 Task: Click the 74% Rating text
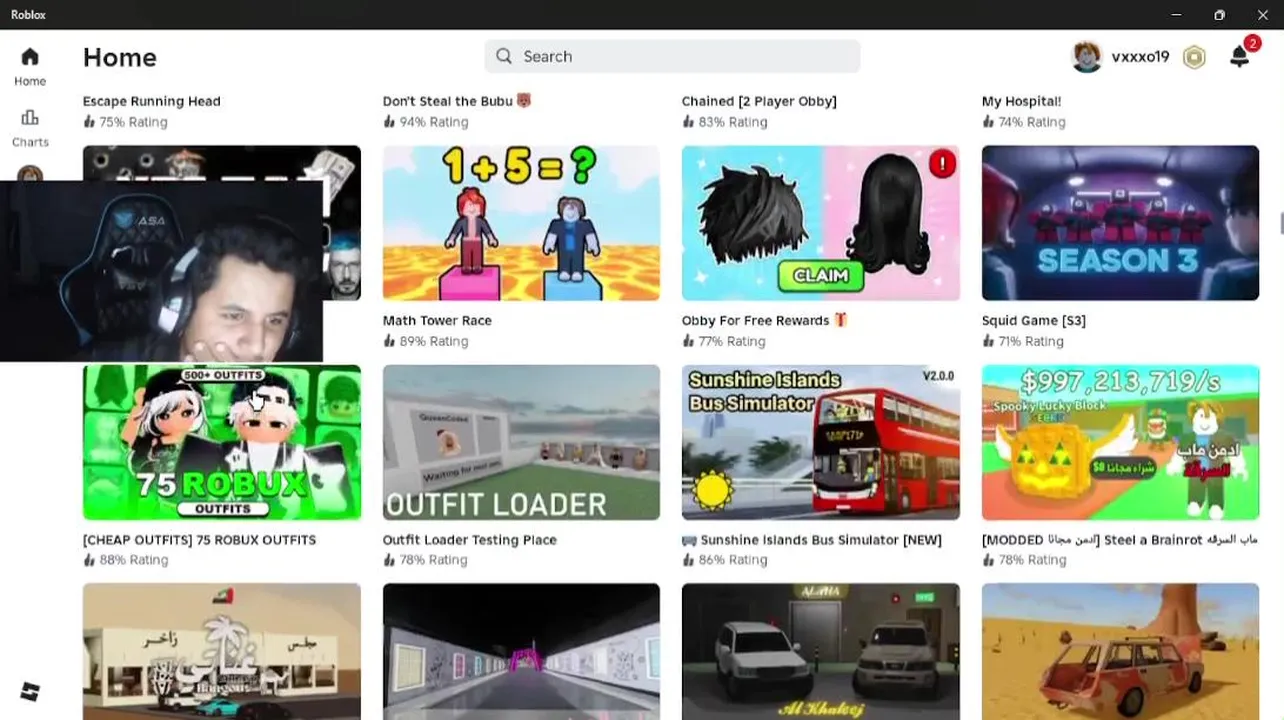click(x=1032, y=122)
